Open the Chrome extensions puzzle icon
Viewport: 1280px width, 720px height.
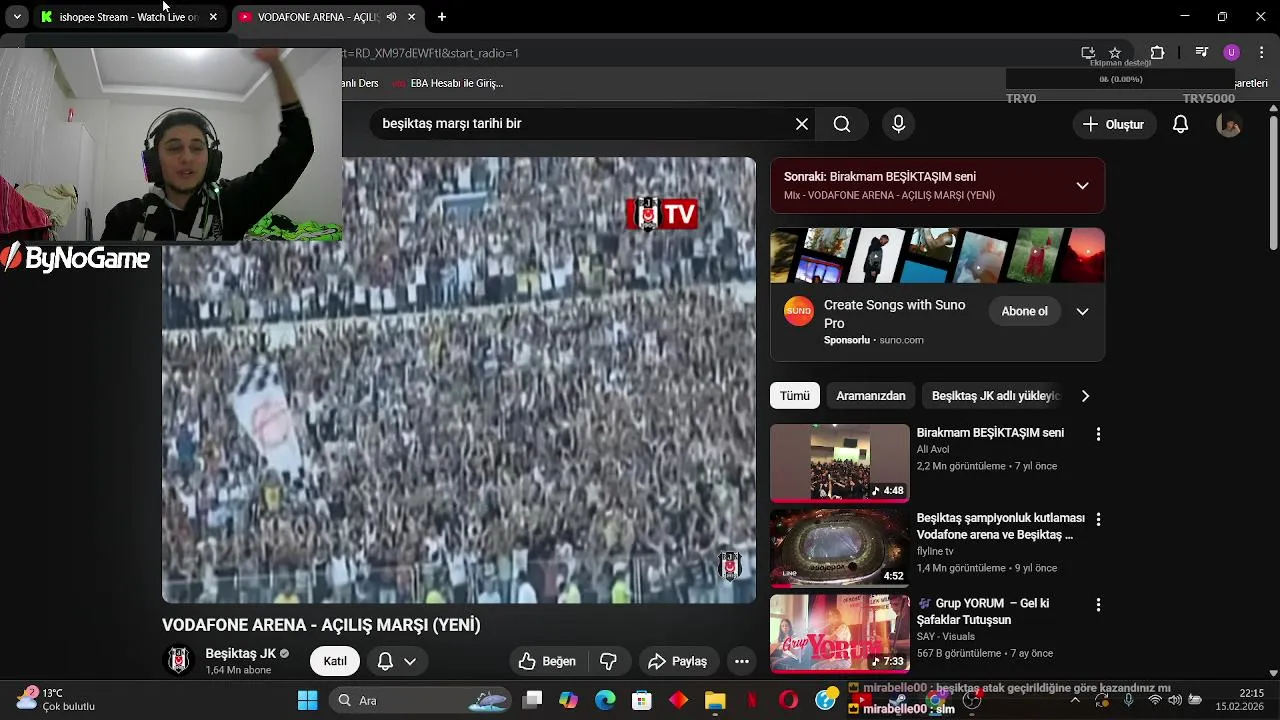pos(1157,53)
